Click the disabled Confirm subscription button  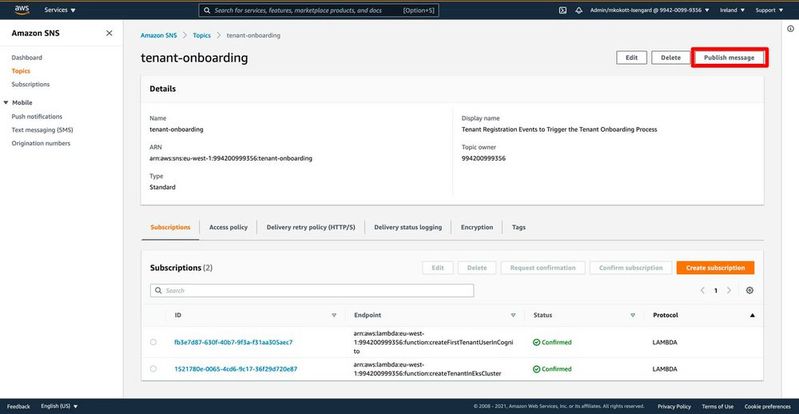tap(631, 268)
